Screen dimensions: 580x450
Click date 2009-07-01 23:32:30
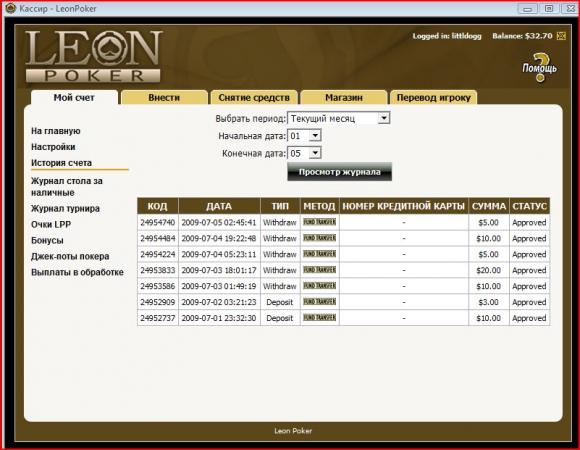219,318
